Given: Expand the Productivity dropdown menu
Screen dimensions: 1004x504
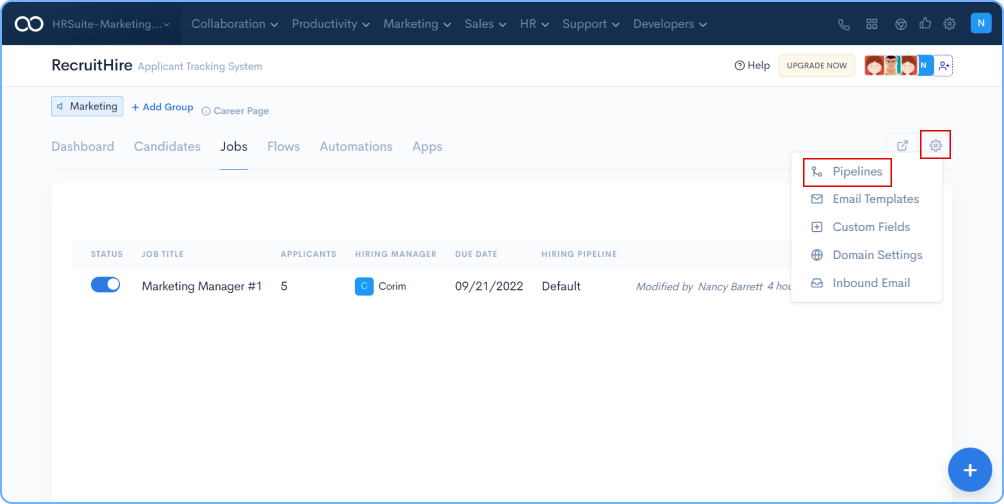Looking at the screenshot, I should pos(330,24).
